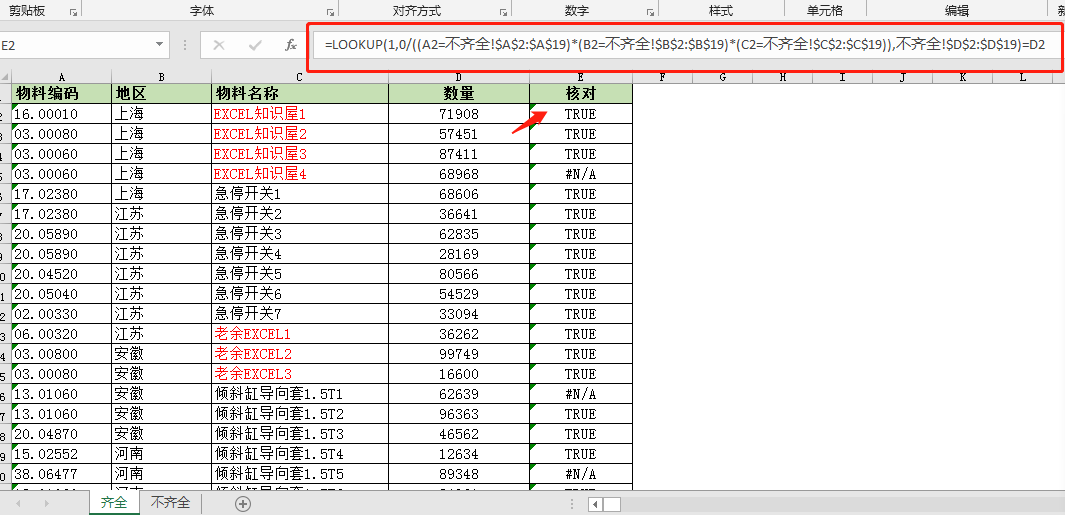Select column A header
This screenshot has height=515, width=1065.
coord(61,77)
